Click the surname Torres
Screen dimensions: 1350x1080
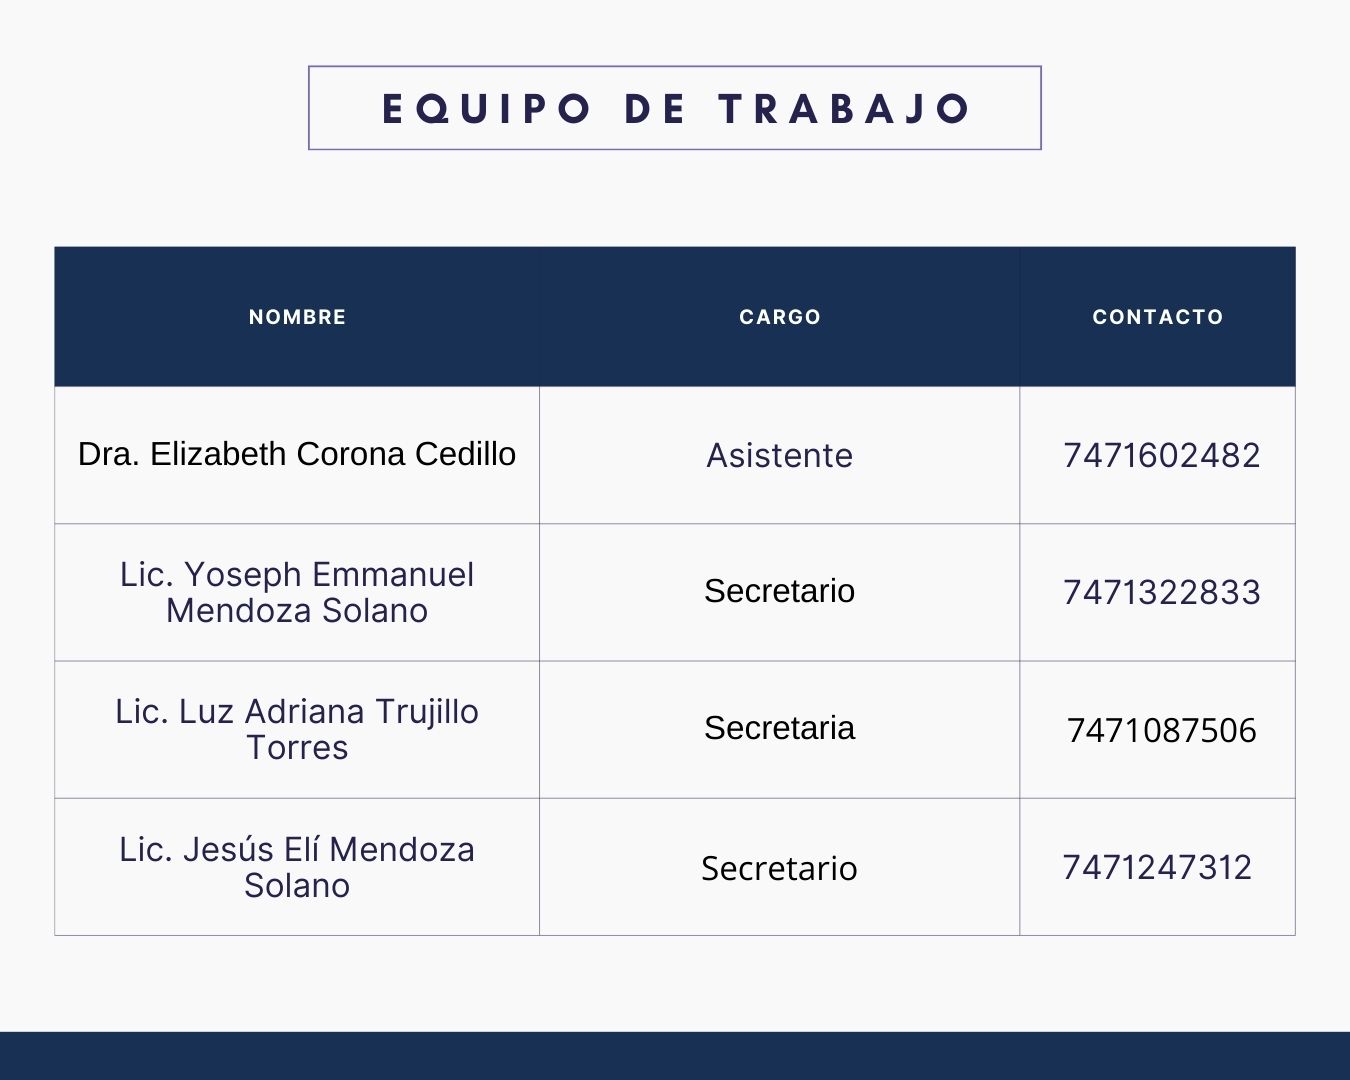[297, 748]
